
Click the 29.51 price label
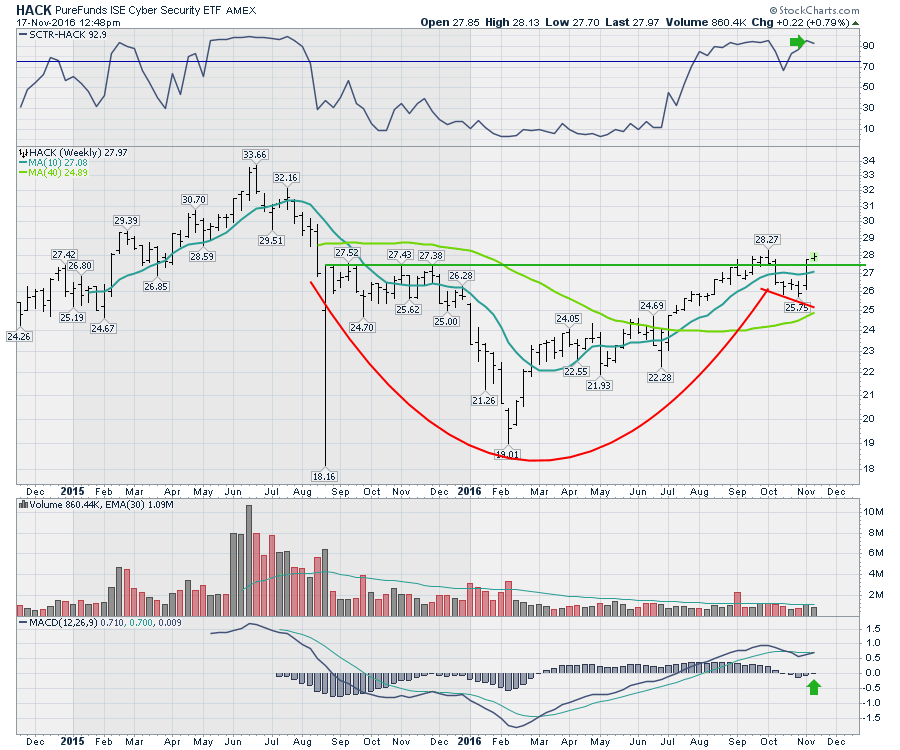(x=271, y=240)
